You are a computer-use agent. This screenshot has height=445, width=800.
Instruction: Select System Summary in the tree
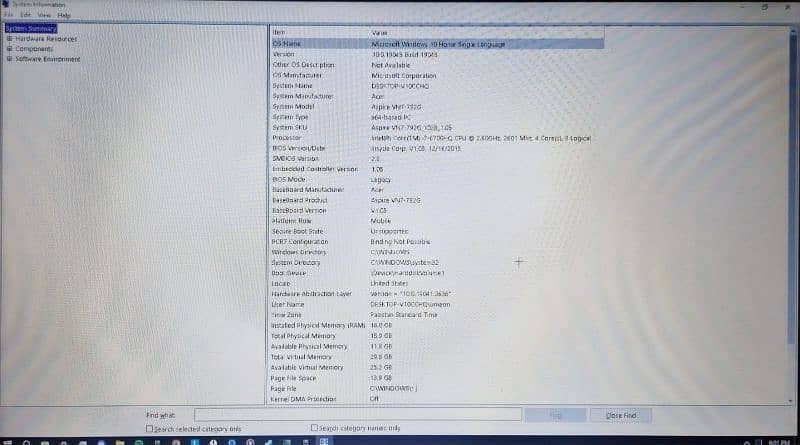coord(30,29)
